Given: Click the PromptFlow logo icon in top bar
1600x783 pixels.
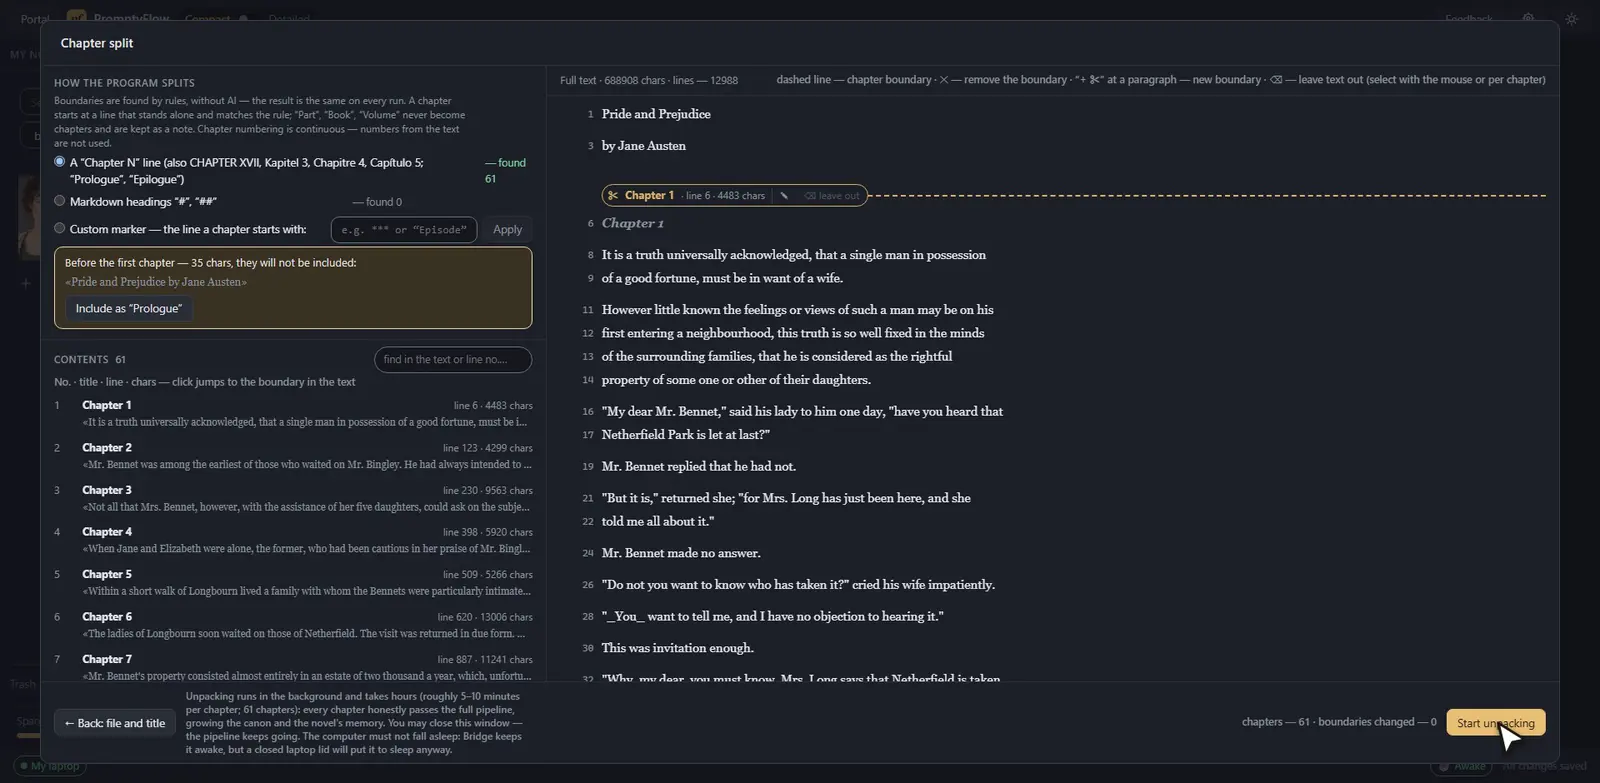Looking at the screenshot, I should pos(76,18).
